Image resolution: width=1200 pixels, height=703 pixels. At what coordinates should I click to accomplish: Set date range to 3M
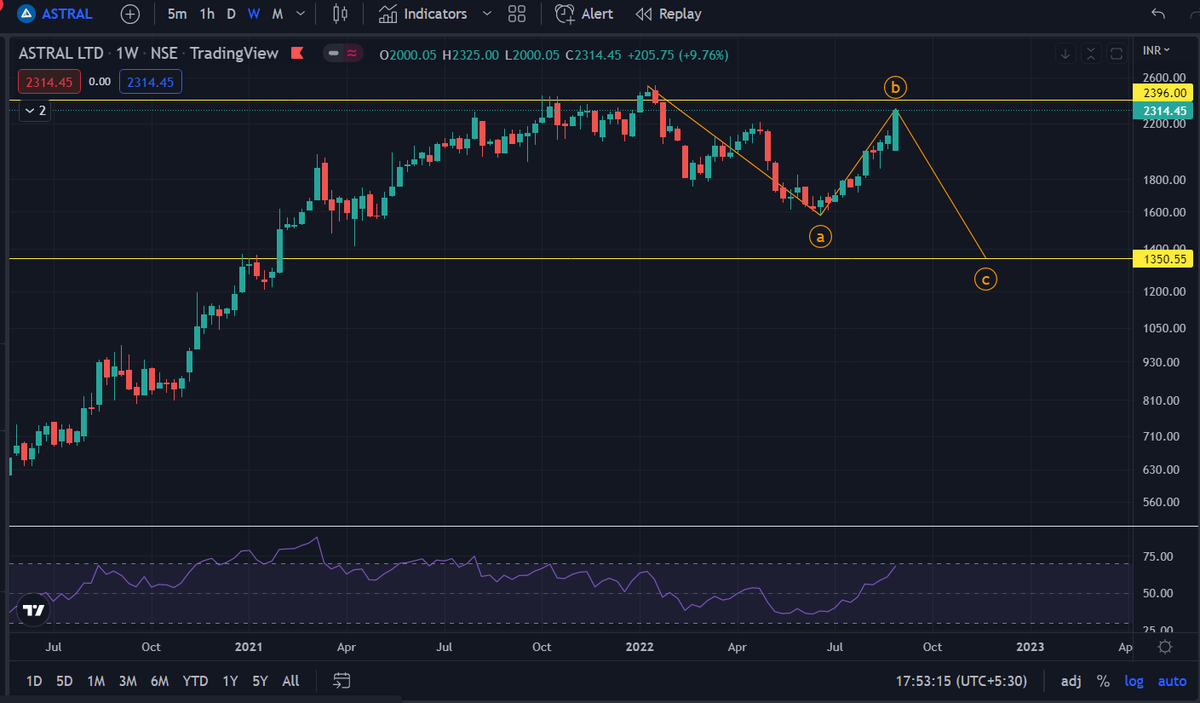click(x=127, y=681)
